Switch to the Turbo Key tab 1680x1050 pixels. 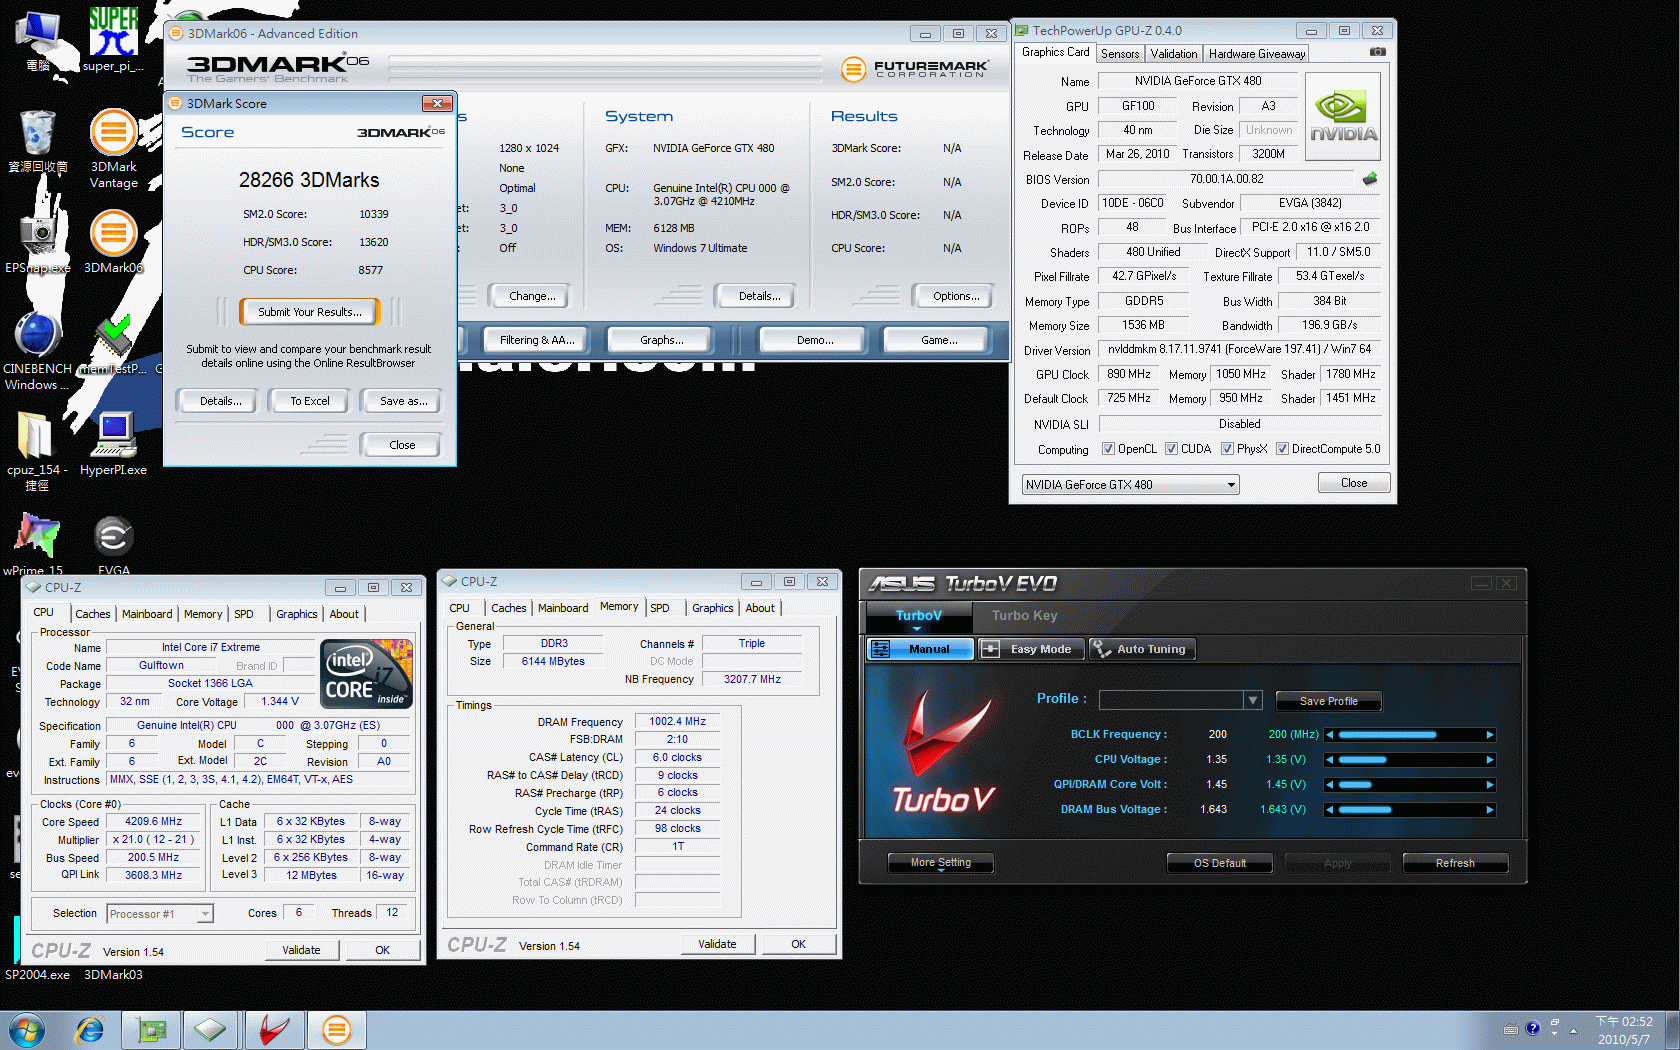click(1024, 616)
